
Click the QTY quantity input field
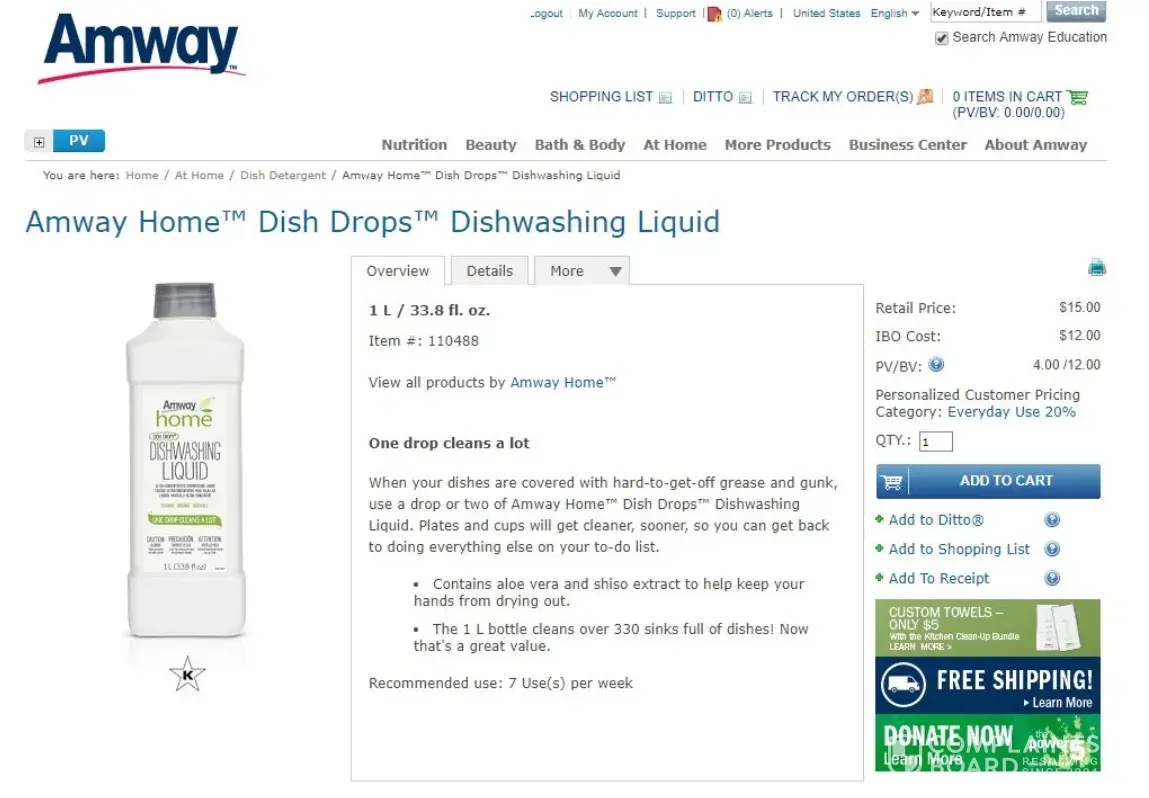click(x=936, y=442)
